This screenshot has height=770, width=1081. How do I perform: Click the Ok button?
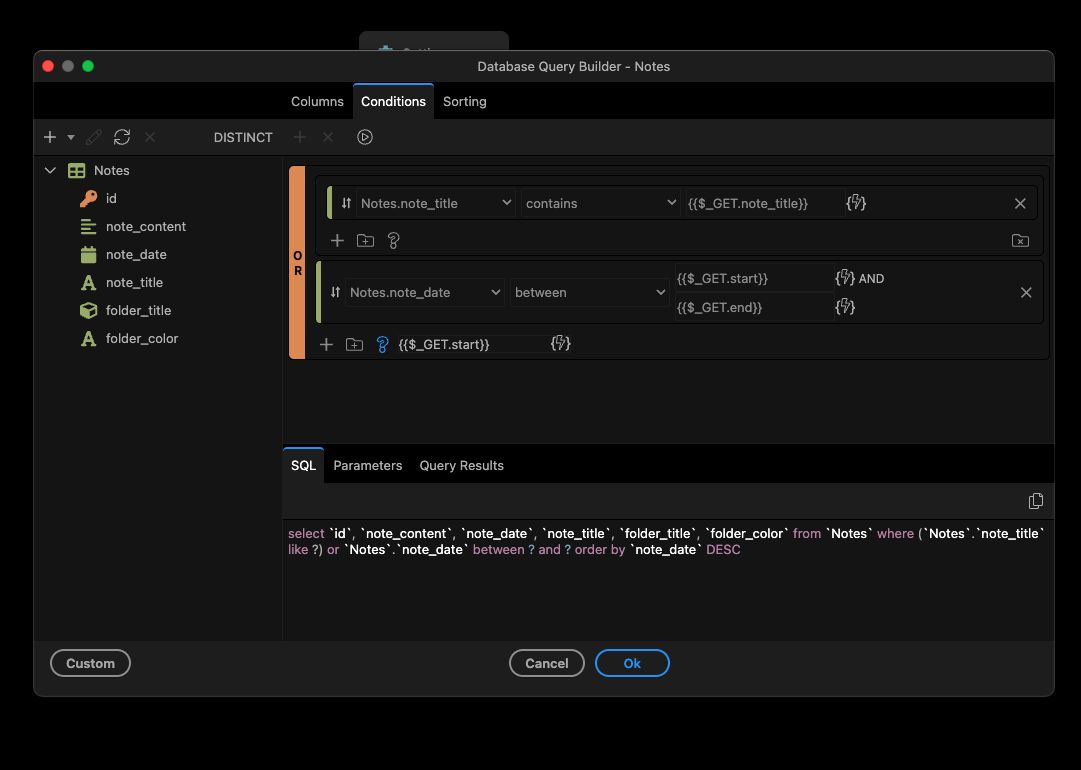click(x=632, y=663)
